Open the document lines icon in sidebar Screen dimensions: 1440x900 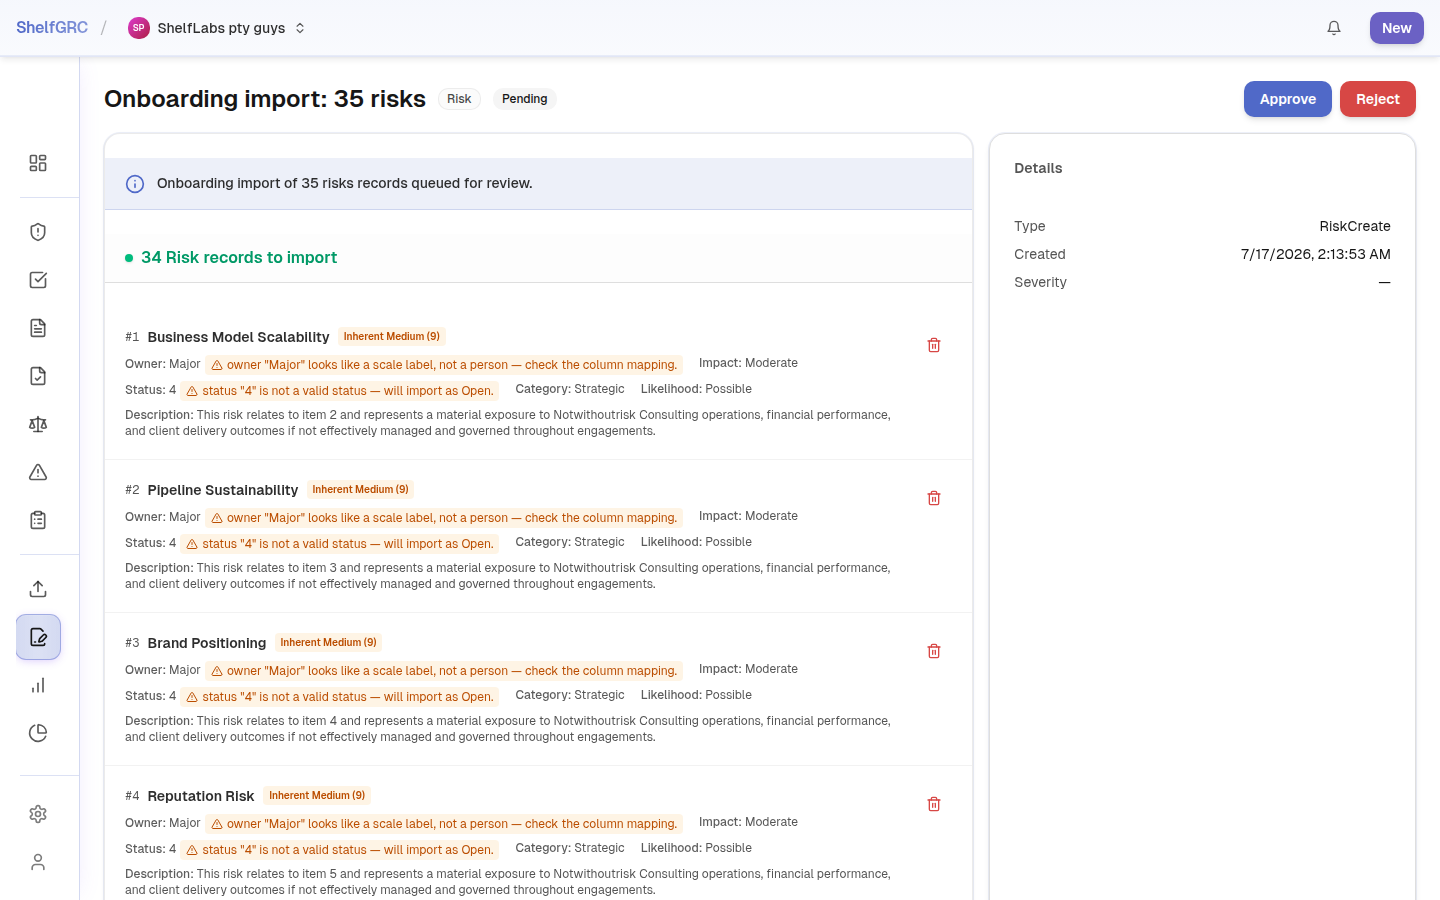tap(38, 328)
